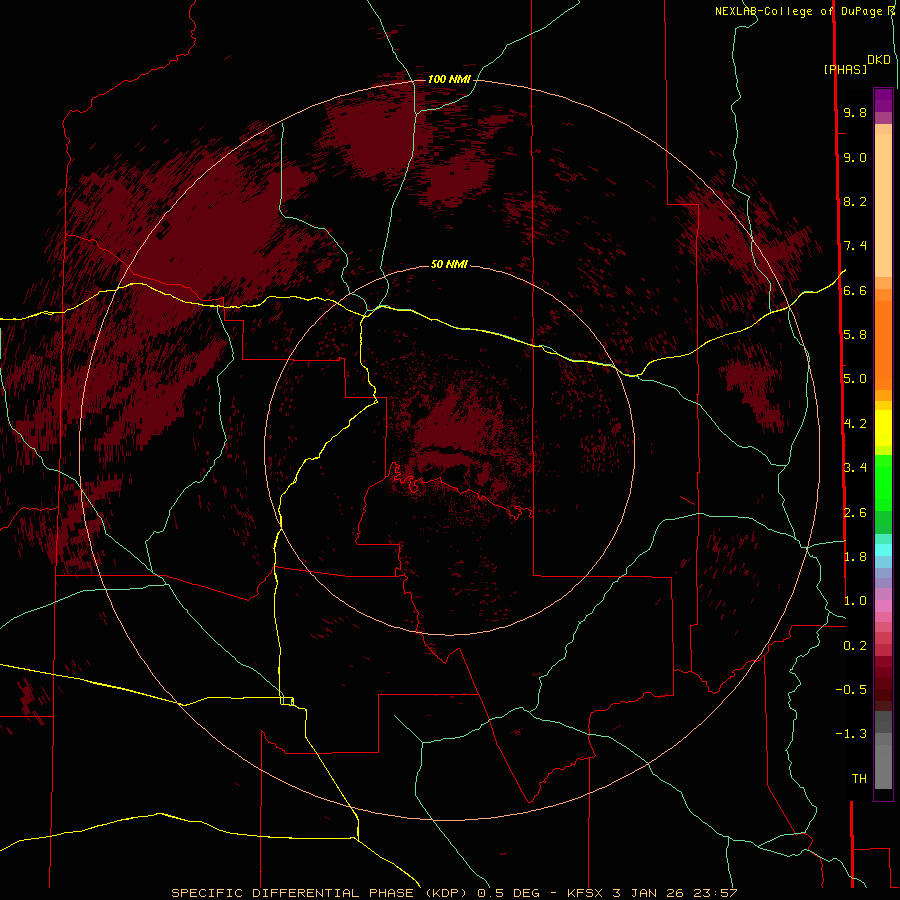Screen dimensions: 900x900
Task: Click the 4.2 scale value
Action: [855, 424]
